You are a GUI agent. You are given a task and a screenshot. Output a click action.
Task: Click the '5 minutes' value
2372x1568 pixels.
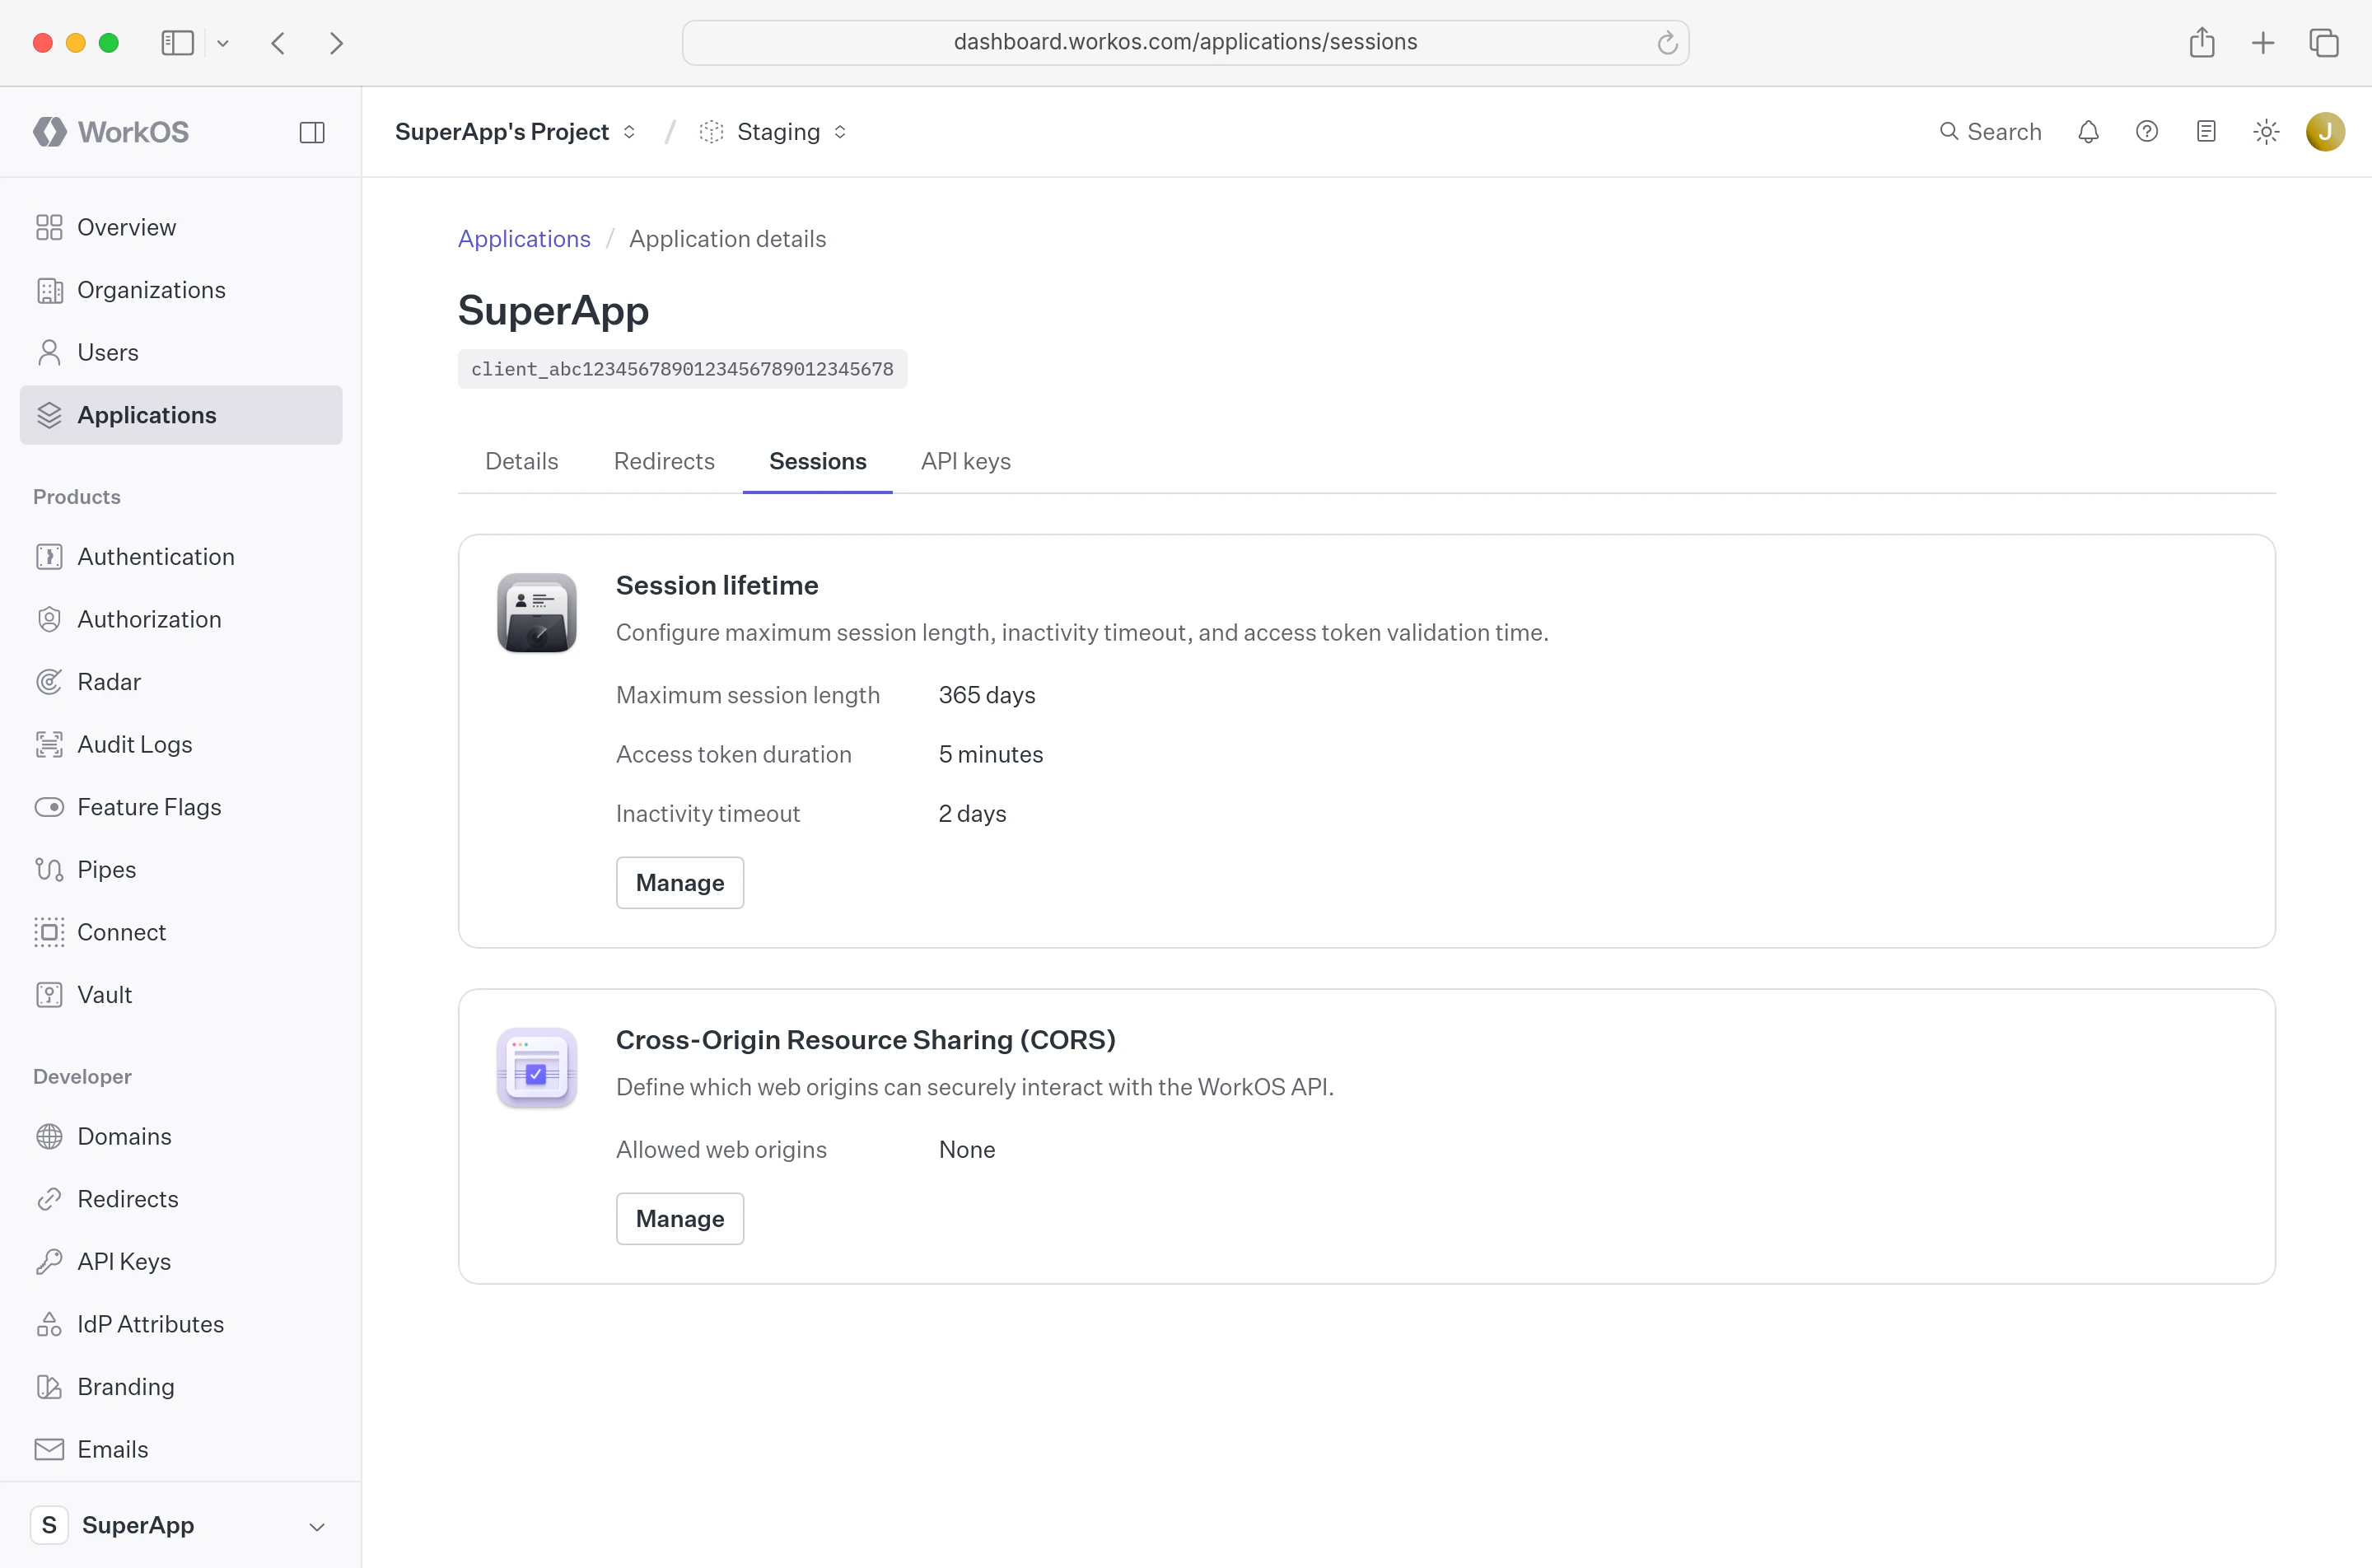tap(991, 755)
